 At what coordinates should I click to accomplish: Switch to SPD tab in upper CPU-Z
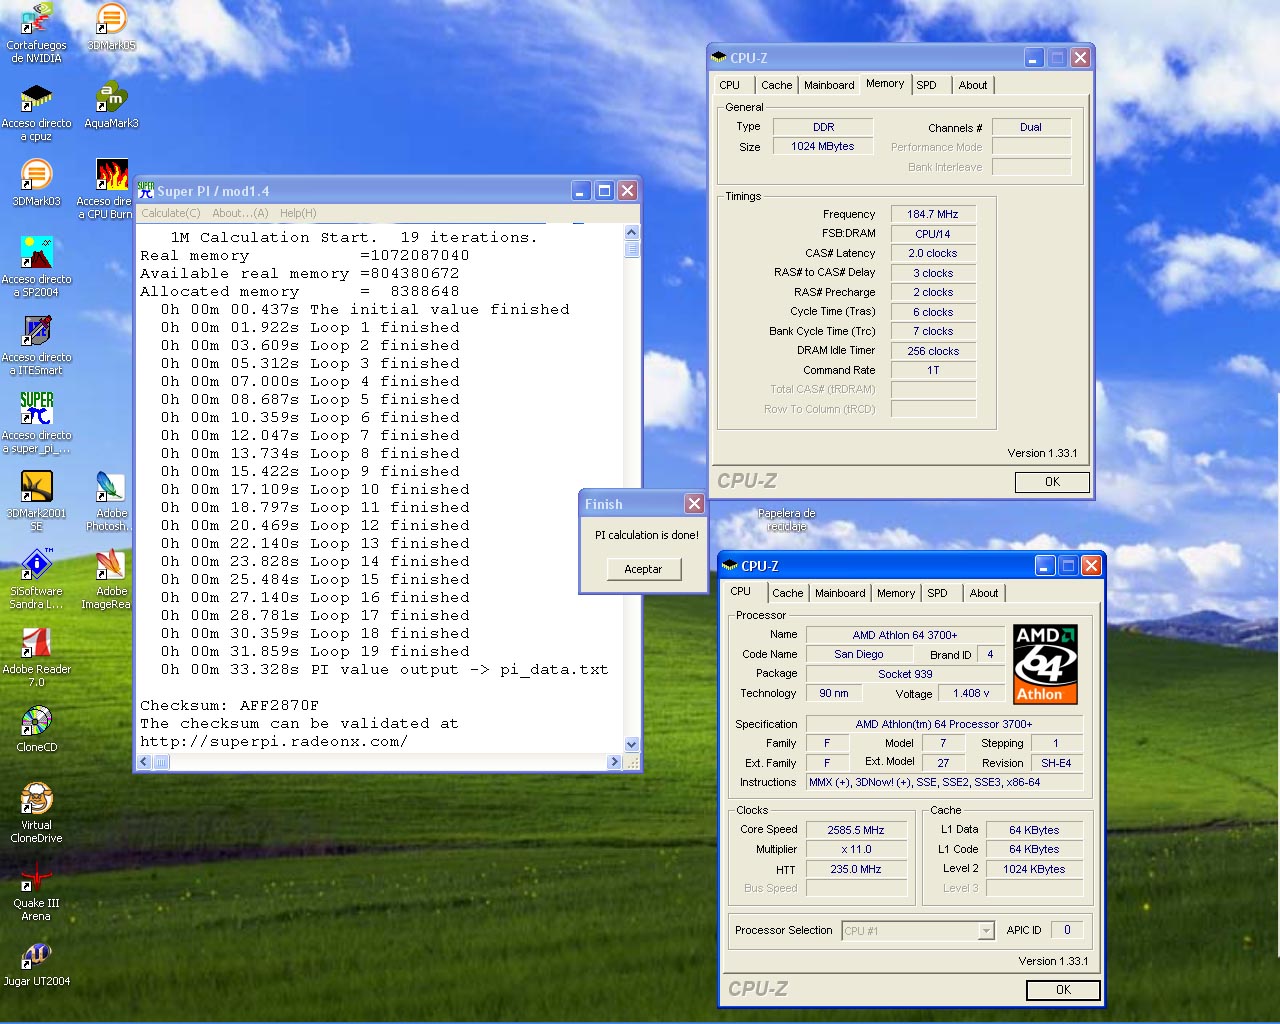pos(927,85)
